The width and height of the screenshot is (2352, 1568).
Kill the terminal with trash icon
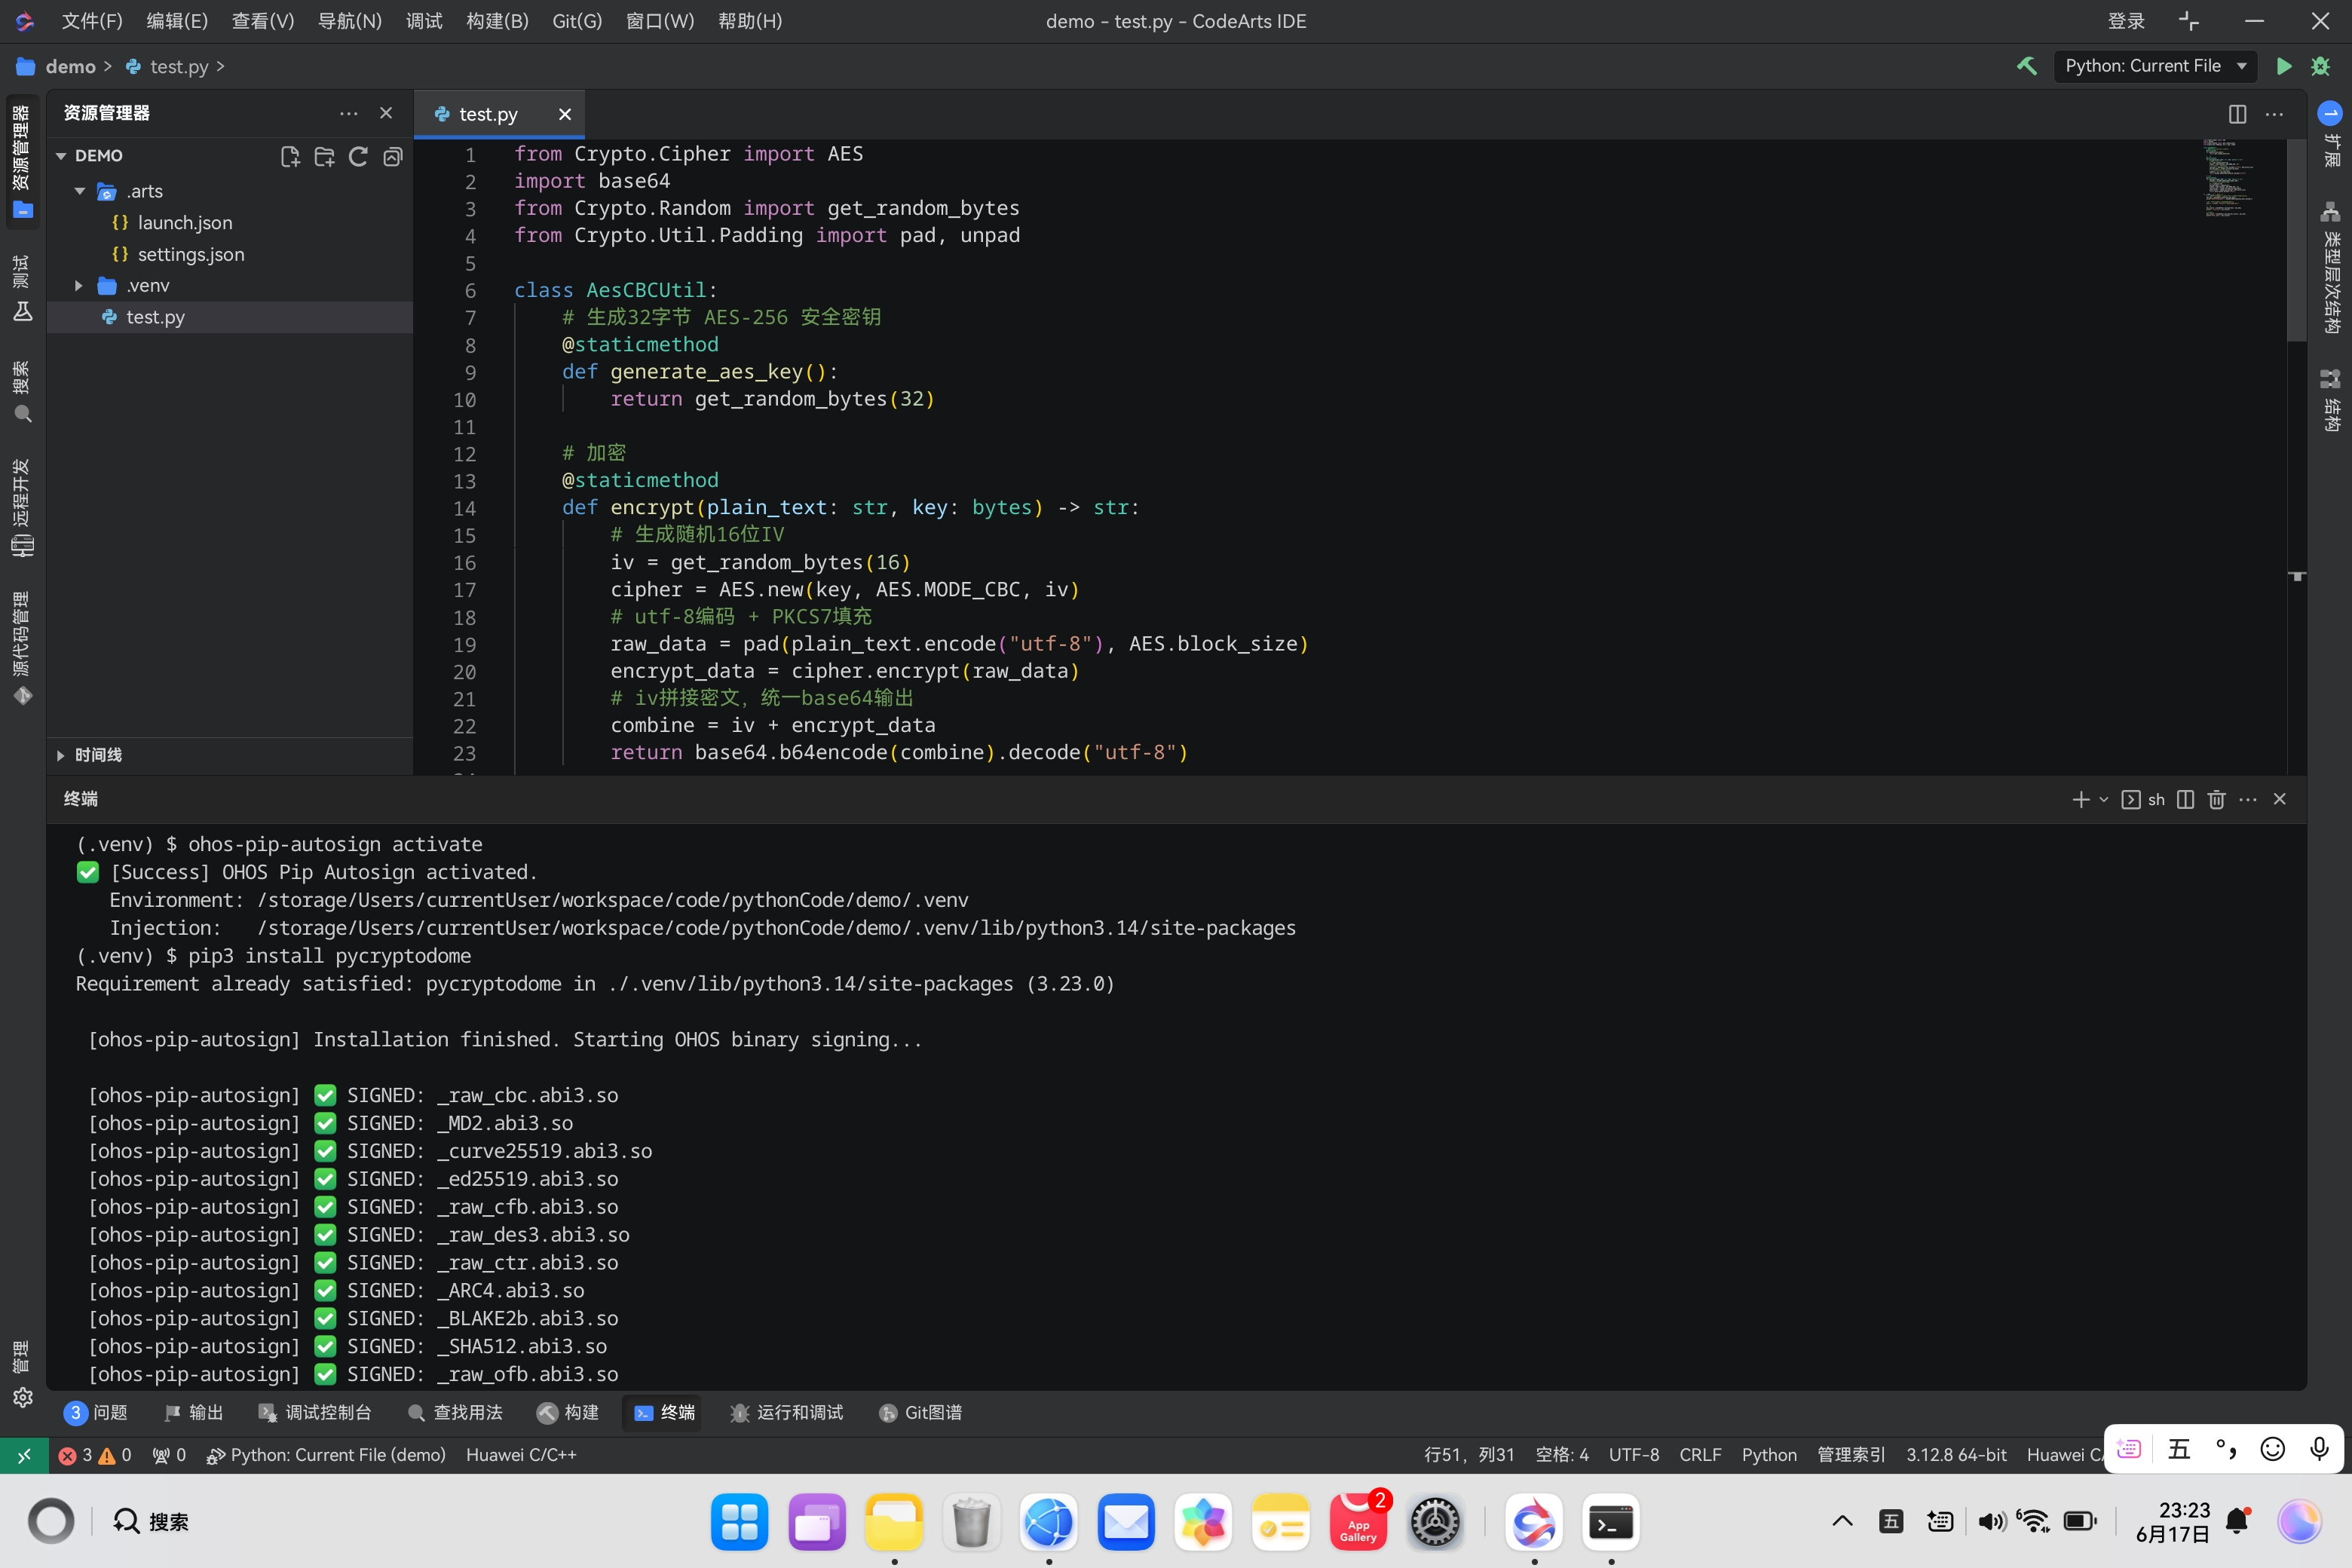(x=2217, y=799)
